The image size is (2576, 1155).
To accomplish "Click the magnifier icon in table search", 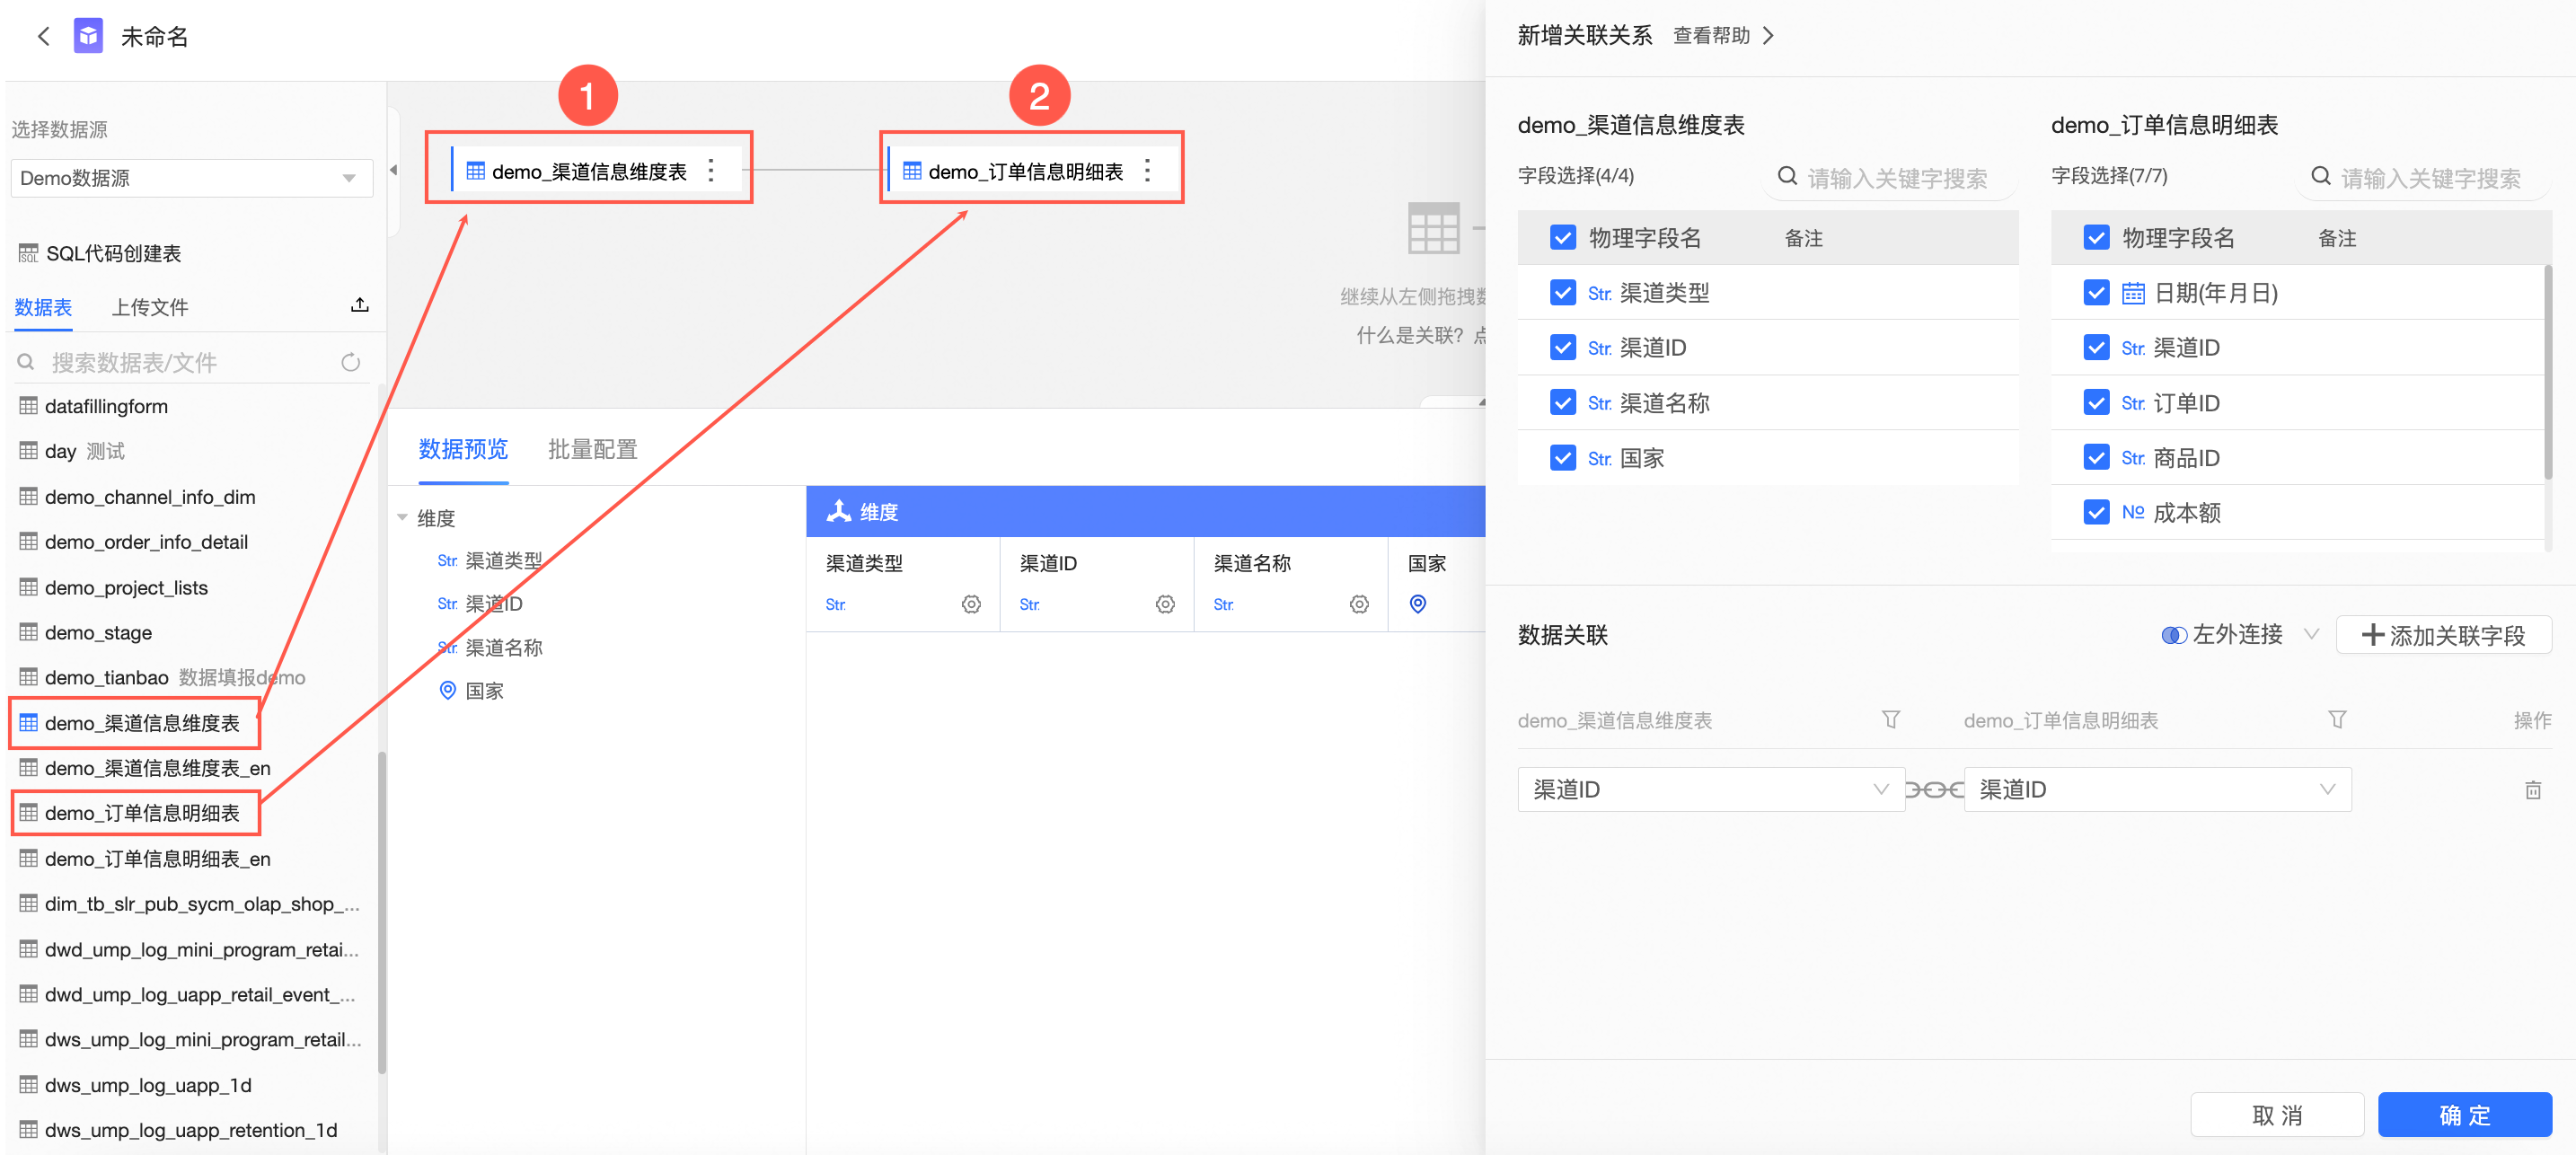I will coord(26,362).
